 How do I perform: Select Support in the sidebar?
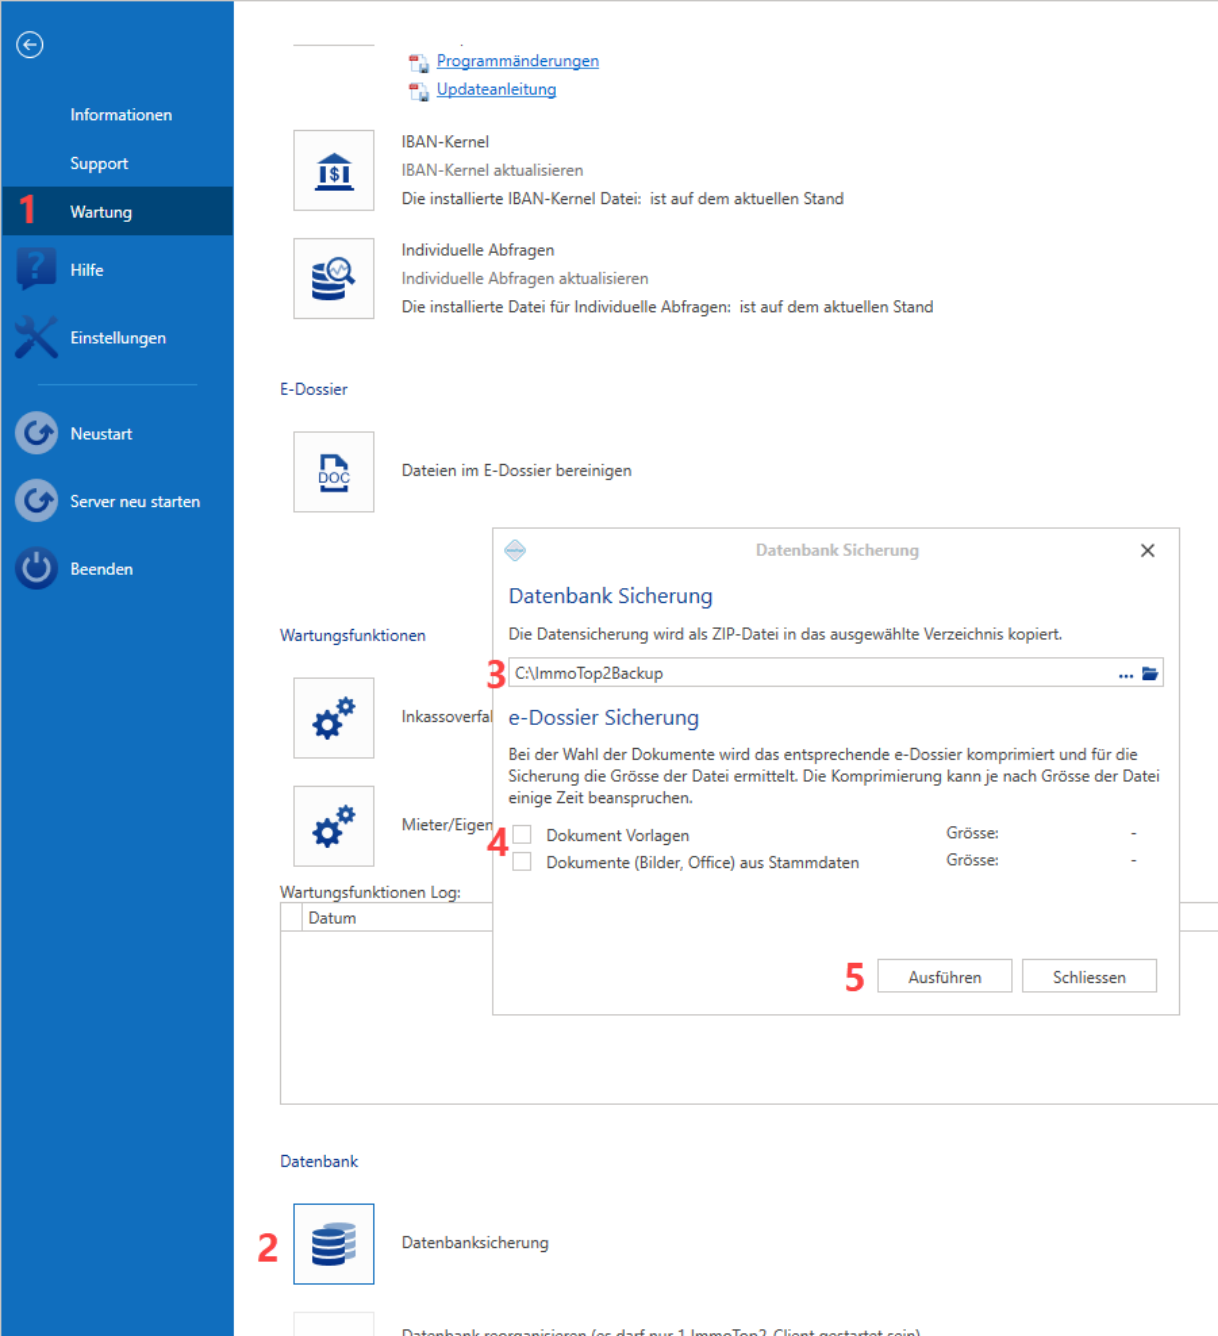99,164
